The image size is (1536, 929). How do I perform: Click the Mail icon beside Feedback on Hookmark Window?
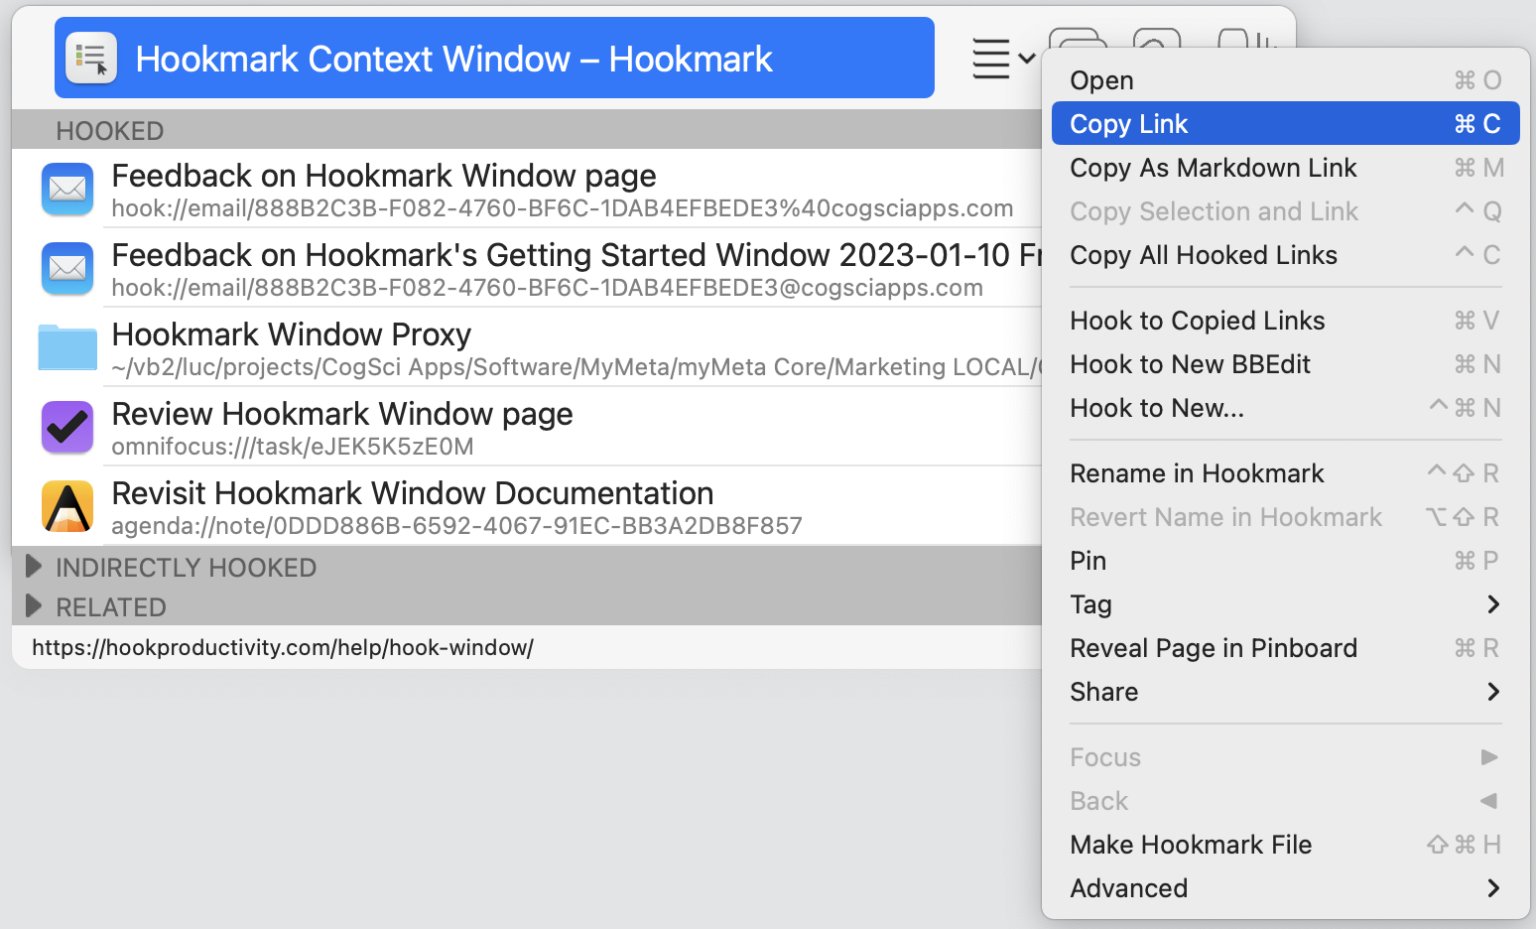click(x=66, y=189)
